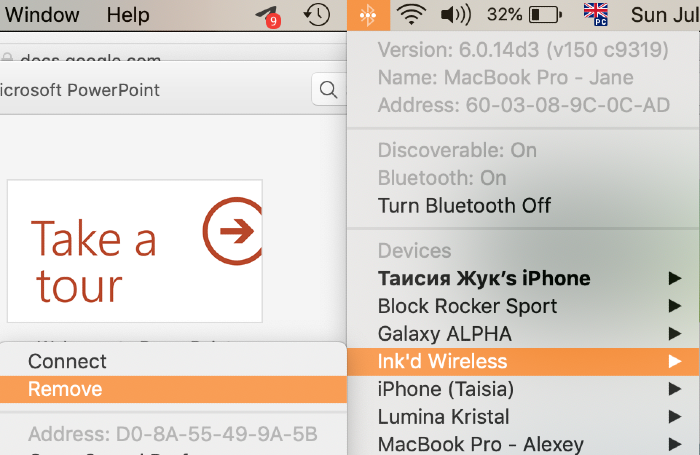Screen dimensions: 700x455
Task: Expand Lumina Kristal submenu arrow
Action: point(675,417)
